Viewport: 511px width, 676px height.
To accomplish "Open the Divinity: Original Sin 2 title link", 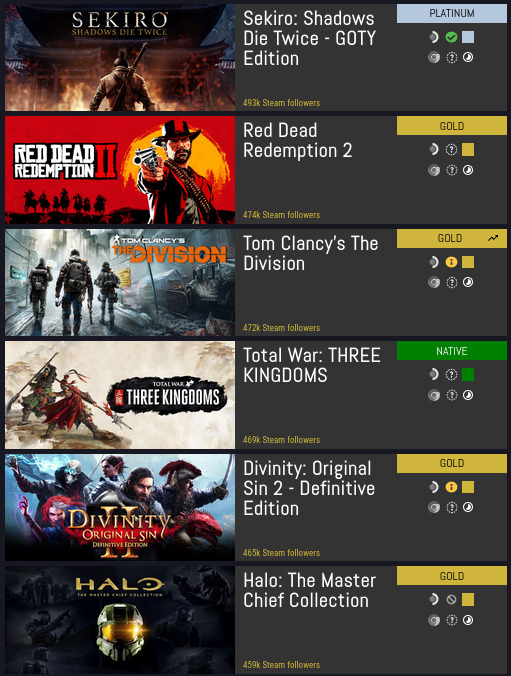I will (x=309, y=488).
